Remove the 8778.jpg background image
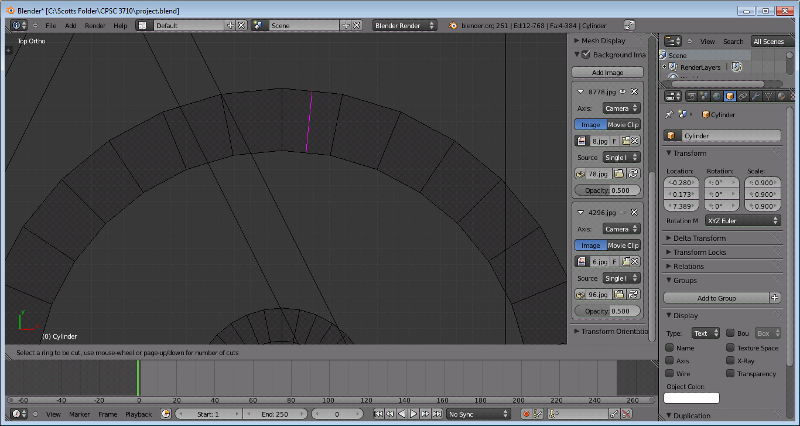The height and width of the screenshot is (426, 800). 634,92
